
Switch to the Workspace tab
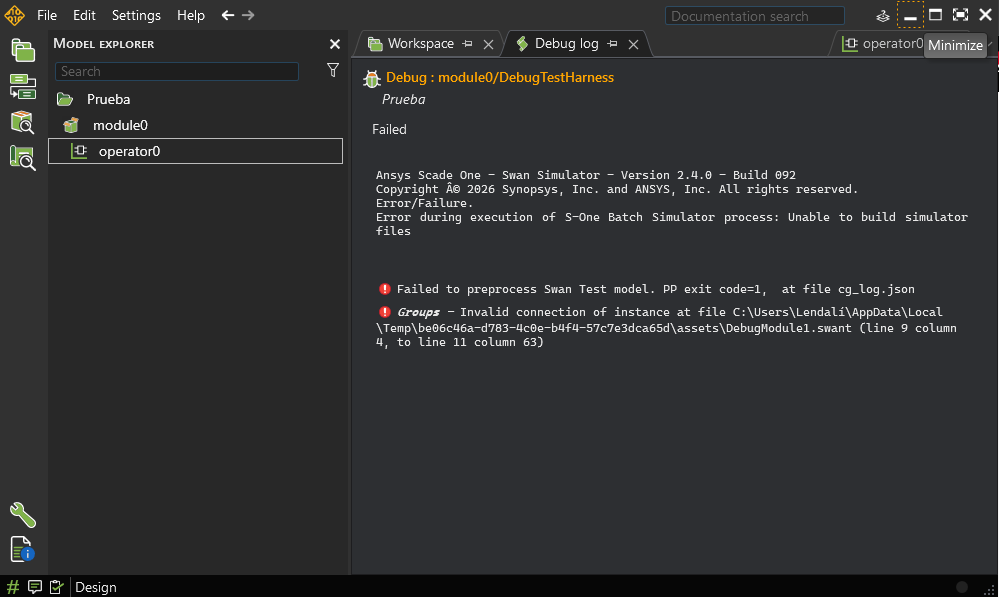pos(420,44)
